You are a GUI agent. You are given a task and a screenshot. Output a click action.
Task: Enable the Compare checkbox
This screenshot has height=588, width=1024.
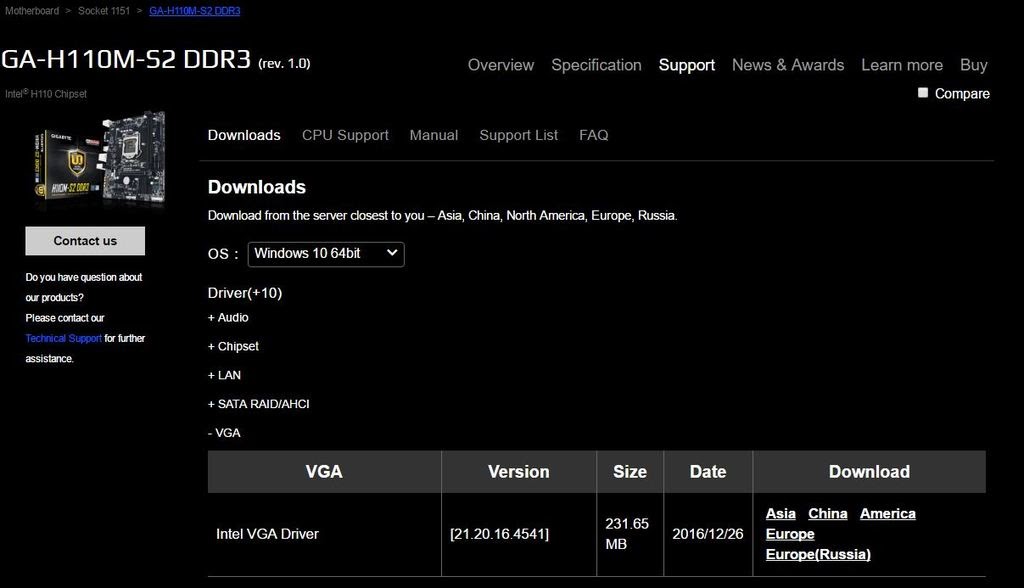coord(922,93)
